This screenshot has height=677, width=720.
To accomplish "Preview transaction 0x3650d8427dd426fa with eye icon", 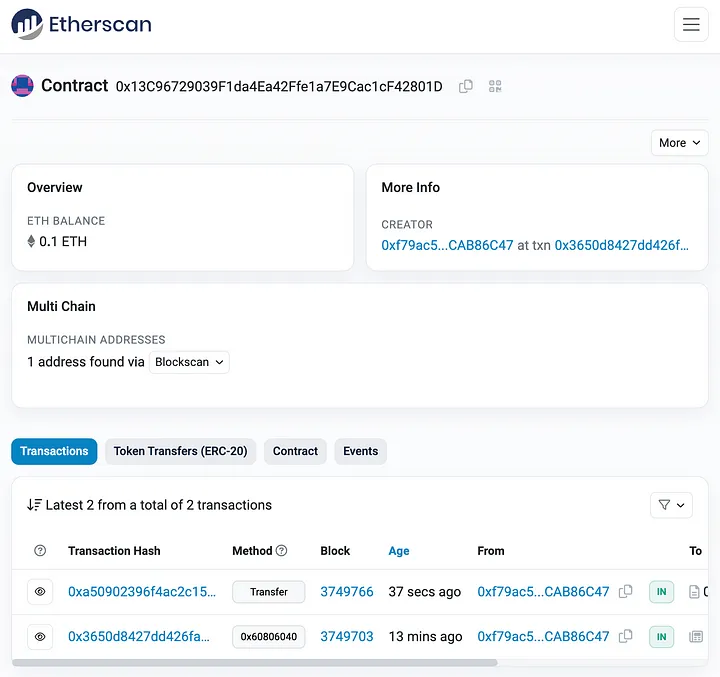I will [40, 636].
